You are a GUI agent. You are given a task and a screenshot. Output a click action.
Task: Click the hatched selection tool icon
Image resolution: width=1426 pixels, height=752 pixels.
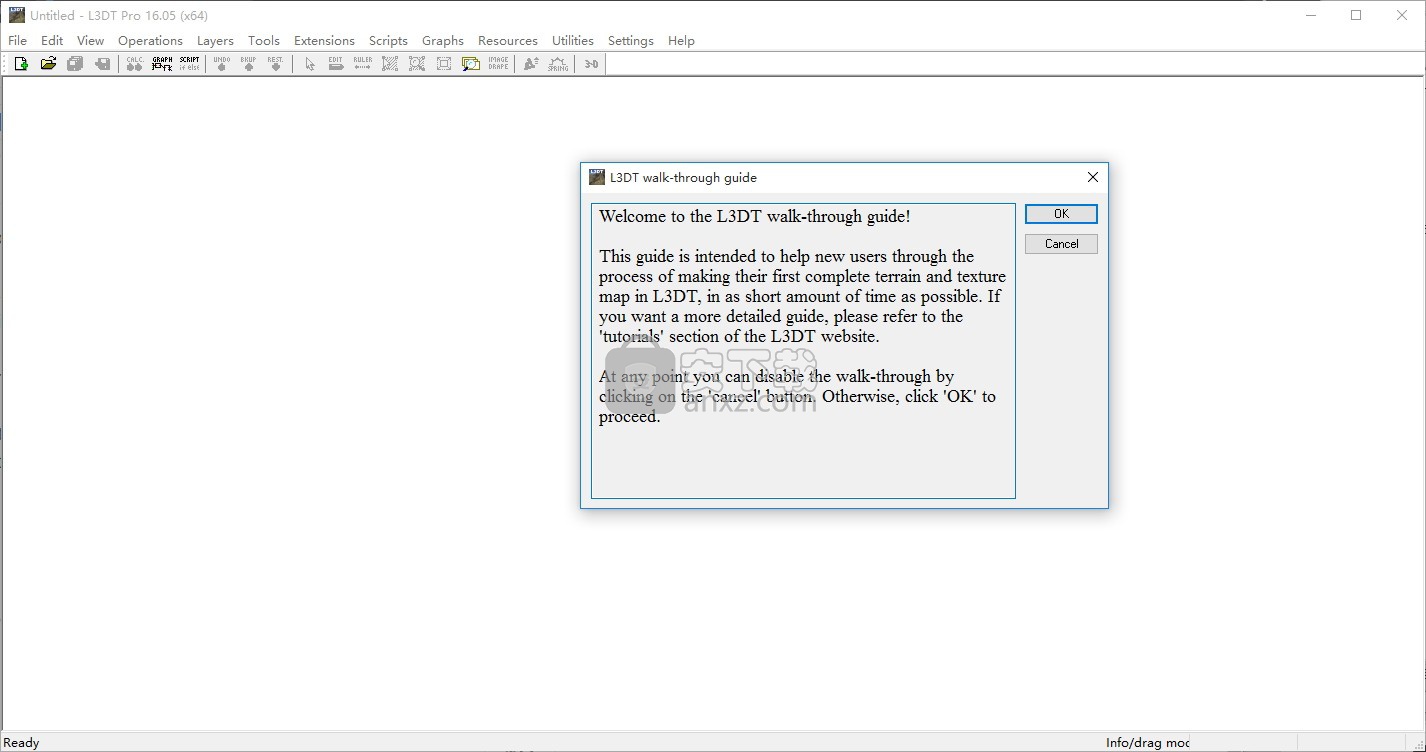click(x=390, y=64)
